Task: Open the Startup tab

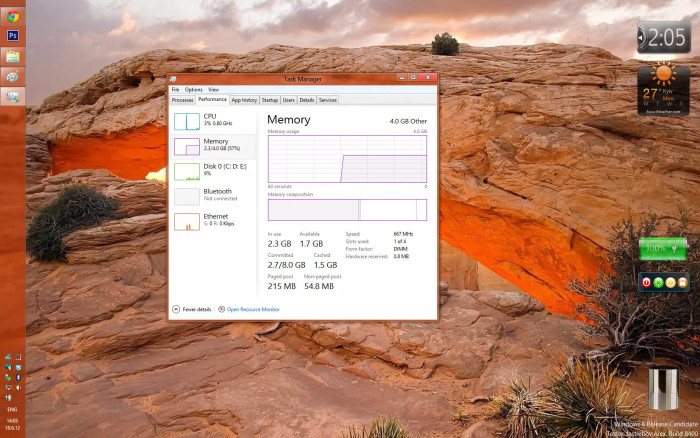Action: (x=270, y=100)
